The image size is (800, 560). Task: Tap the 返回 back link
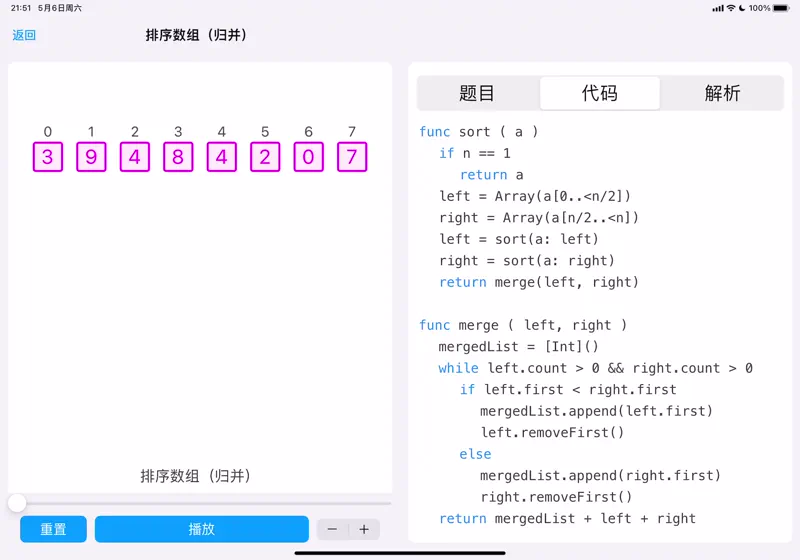pyautogui.click(x=24, y=35)
